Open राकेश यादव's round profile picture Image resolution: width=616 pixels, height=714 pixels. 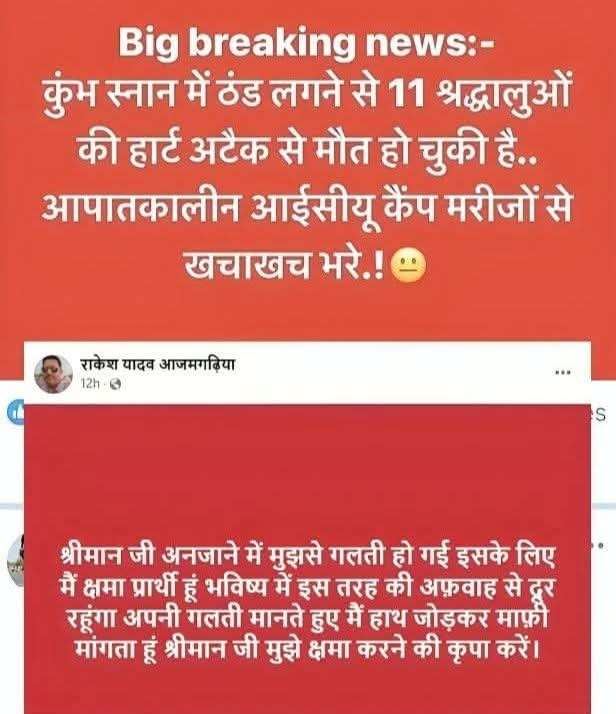(53, 374)
